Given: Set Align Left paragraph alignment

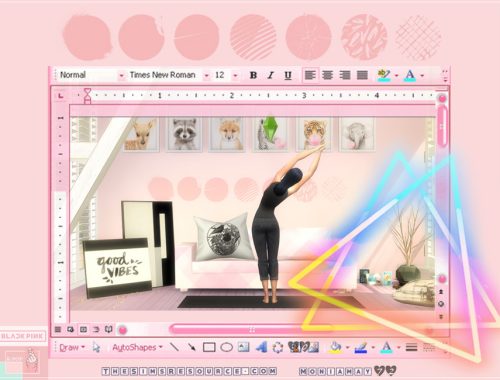Looking at the screenshot, I should [310, 75].
